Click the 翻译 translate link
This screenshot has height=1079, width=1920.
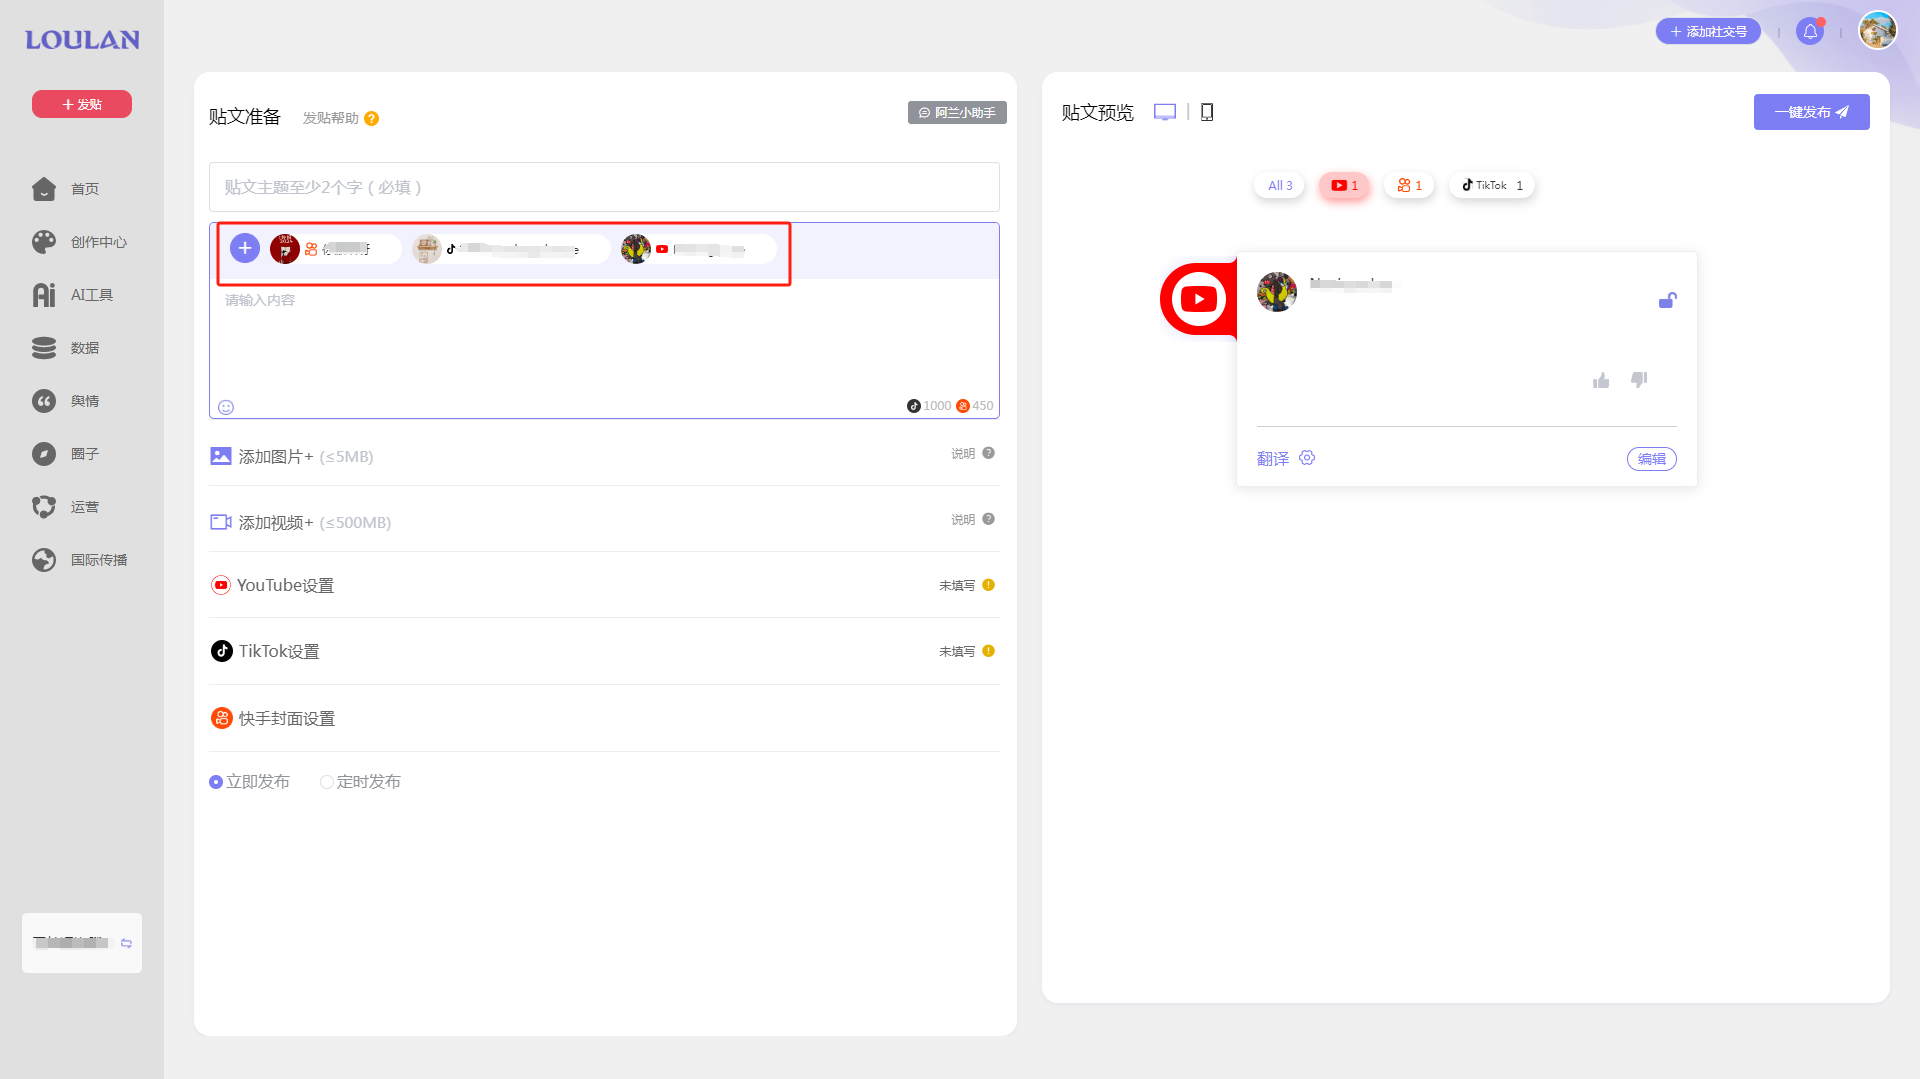[x=1273, y=458]
